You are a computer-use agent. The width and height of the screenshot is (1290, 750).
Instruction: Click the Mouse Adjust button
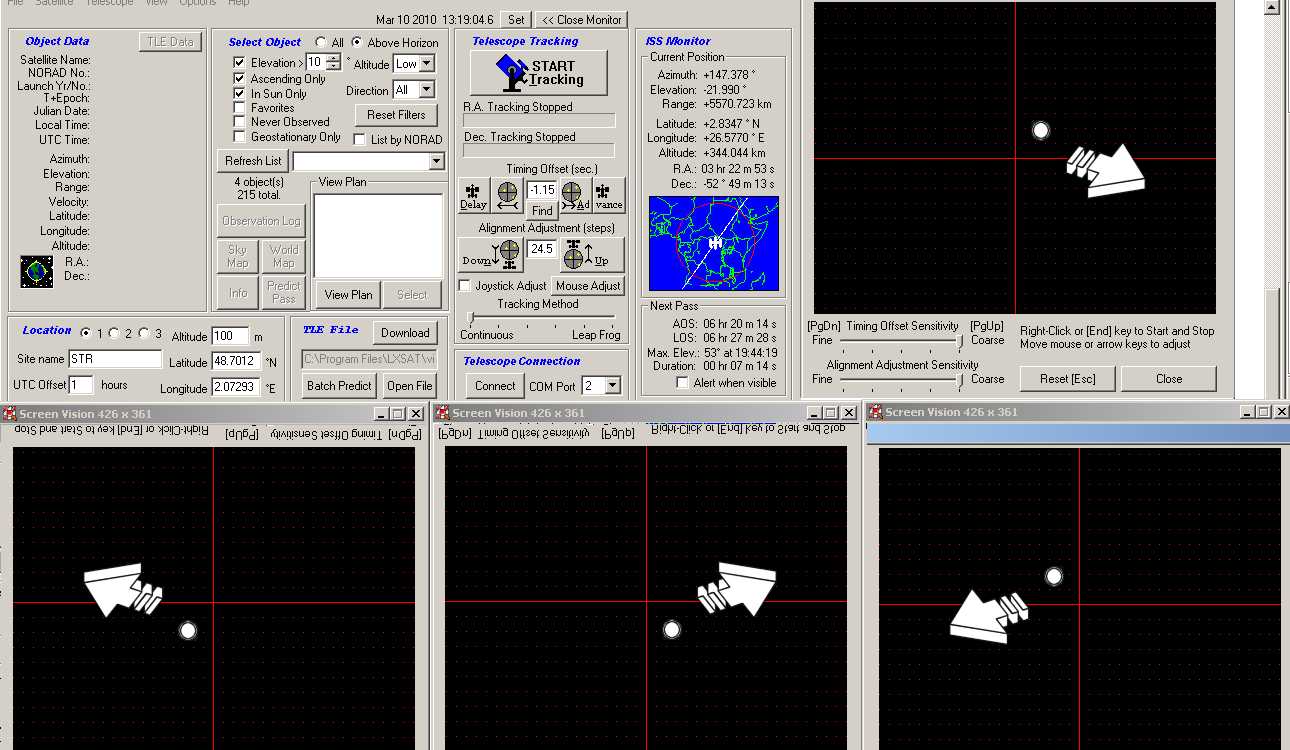588,286
